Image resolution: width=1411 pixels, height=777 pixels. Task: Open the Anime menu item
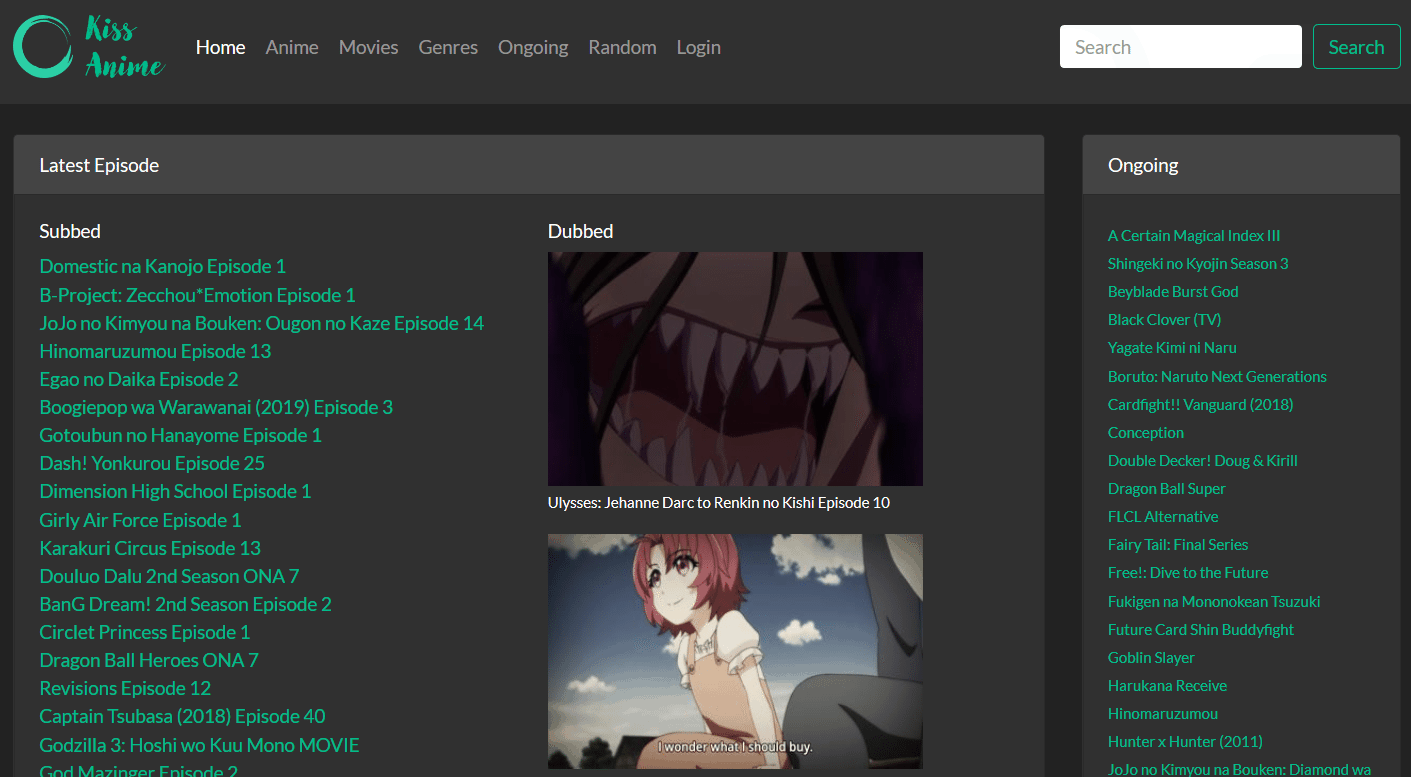tap(292, 47)
